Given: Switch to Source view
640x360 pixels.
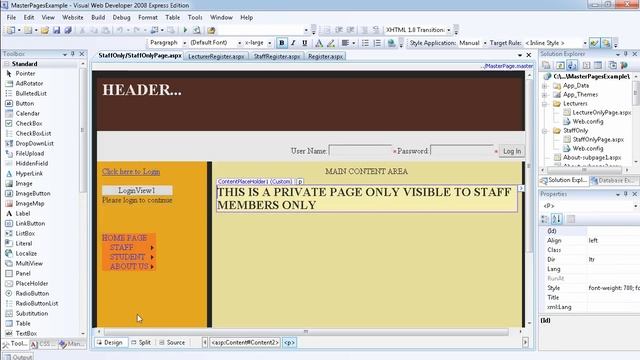Looking at the screenshot, I should (172, 342).
